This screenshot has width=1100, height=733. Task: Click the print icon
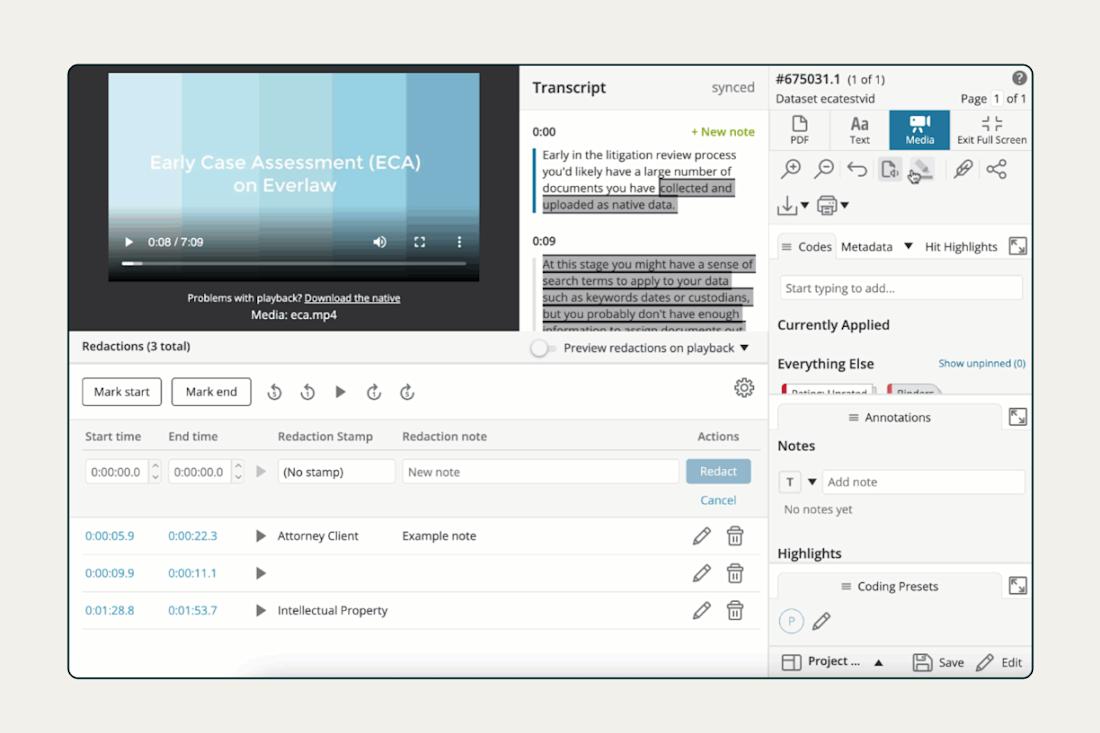pos(827,206)
